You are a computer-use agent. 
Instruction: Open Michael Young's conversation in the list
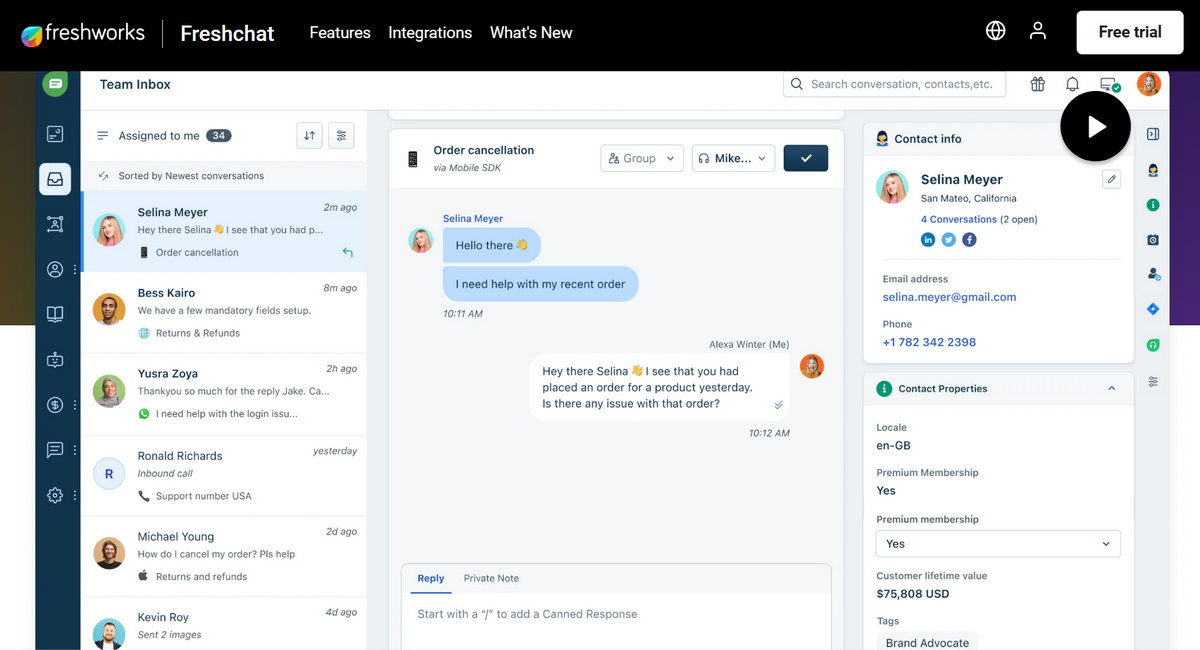(x=224, y=557)
